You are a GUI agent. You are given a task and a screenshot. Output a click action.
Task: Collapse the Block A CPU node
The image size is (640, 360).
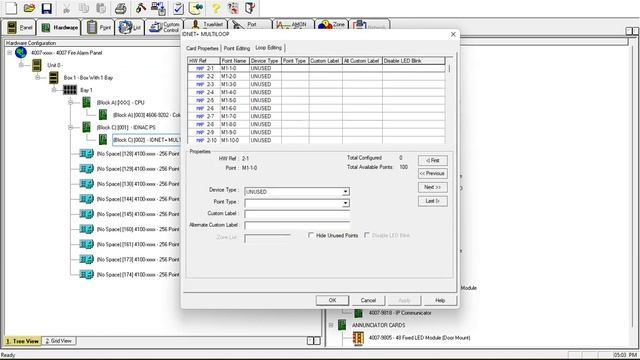click(x=70, y=102)
